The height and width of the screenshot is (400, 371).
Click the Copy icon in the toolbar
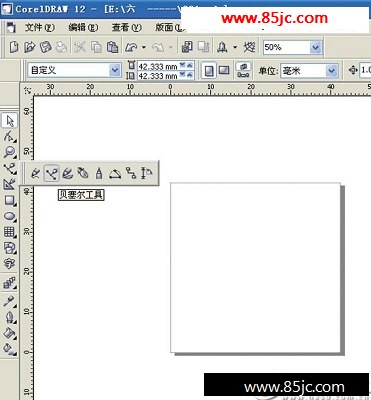[x=96, y=47]
